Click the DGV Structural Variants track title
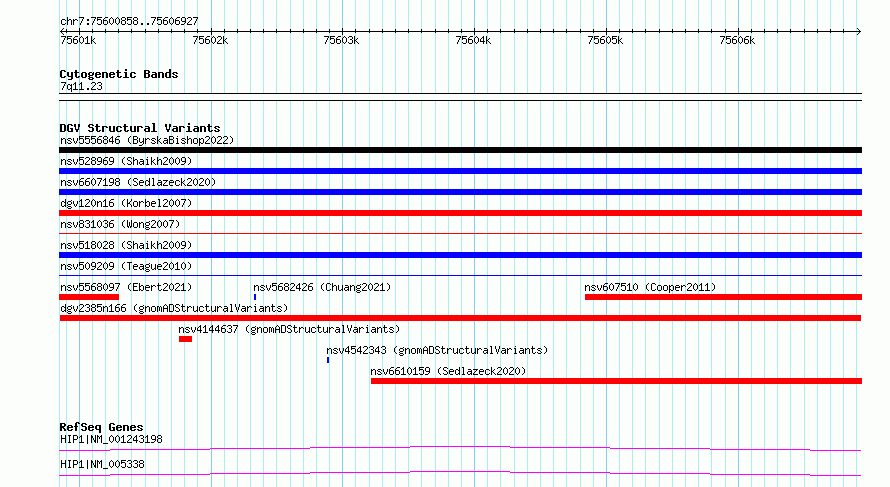 point(140,128)
